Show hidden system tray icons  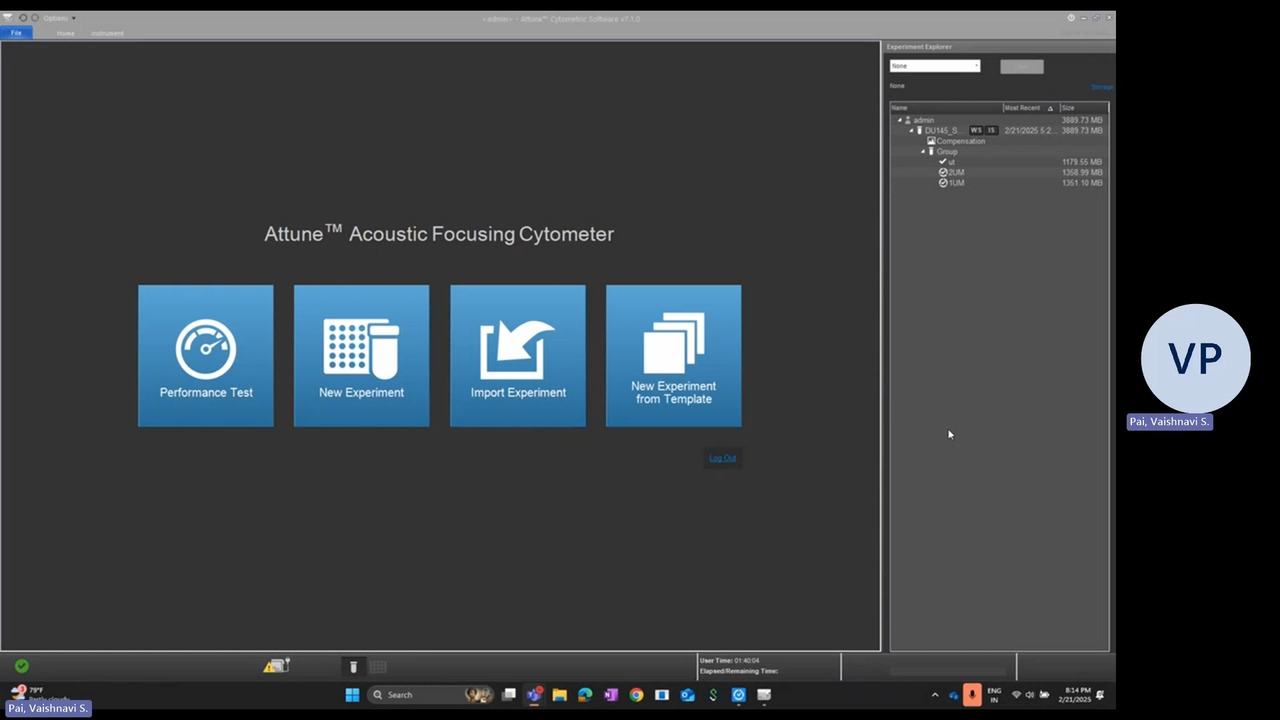pos(935,695)
